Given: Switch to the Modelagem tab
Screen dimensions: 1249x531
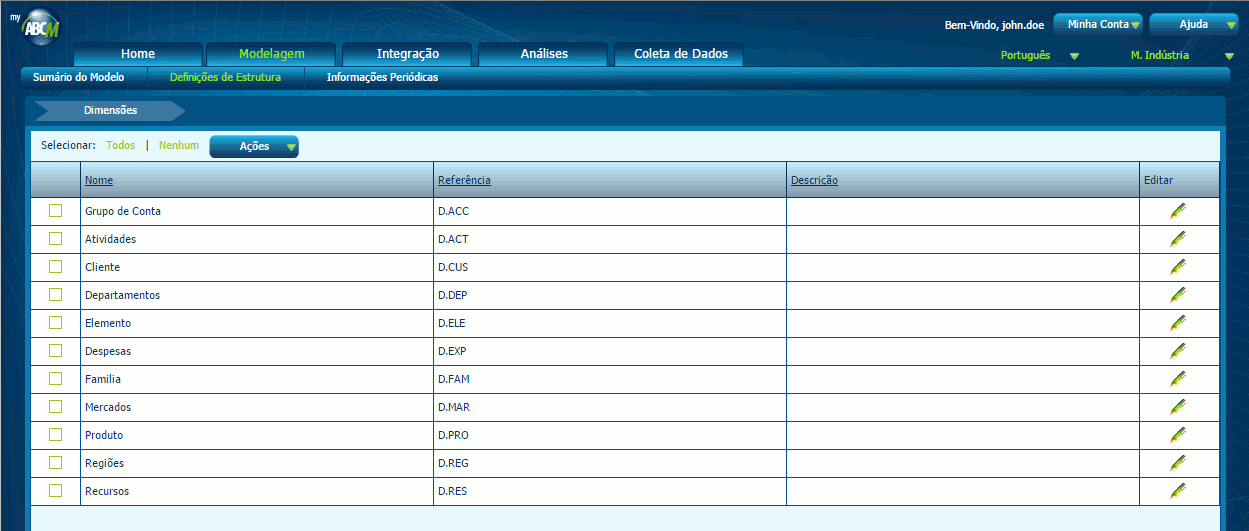Looking at the screenshot, I should click(272, 54).
